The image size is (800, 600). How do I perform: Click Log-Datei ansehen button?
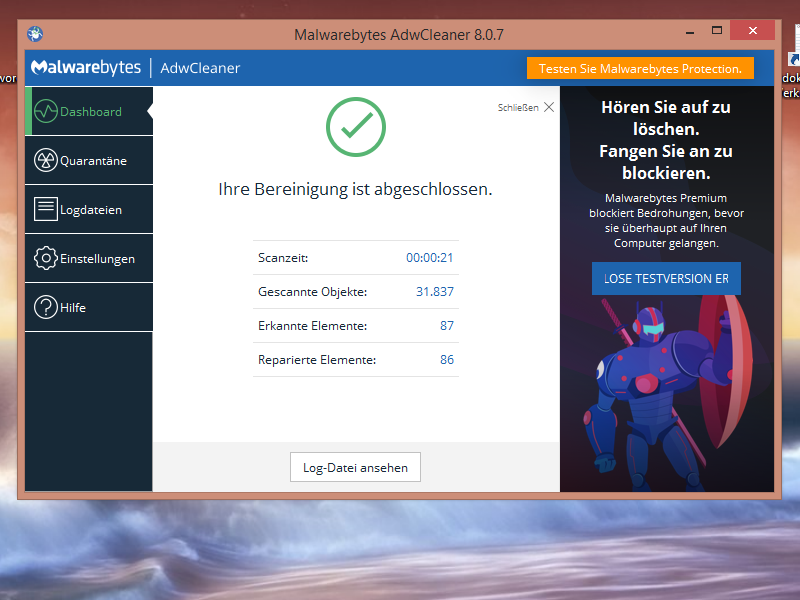(x=356, y=467)
